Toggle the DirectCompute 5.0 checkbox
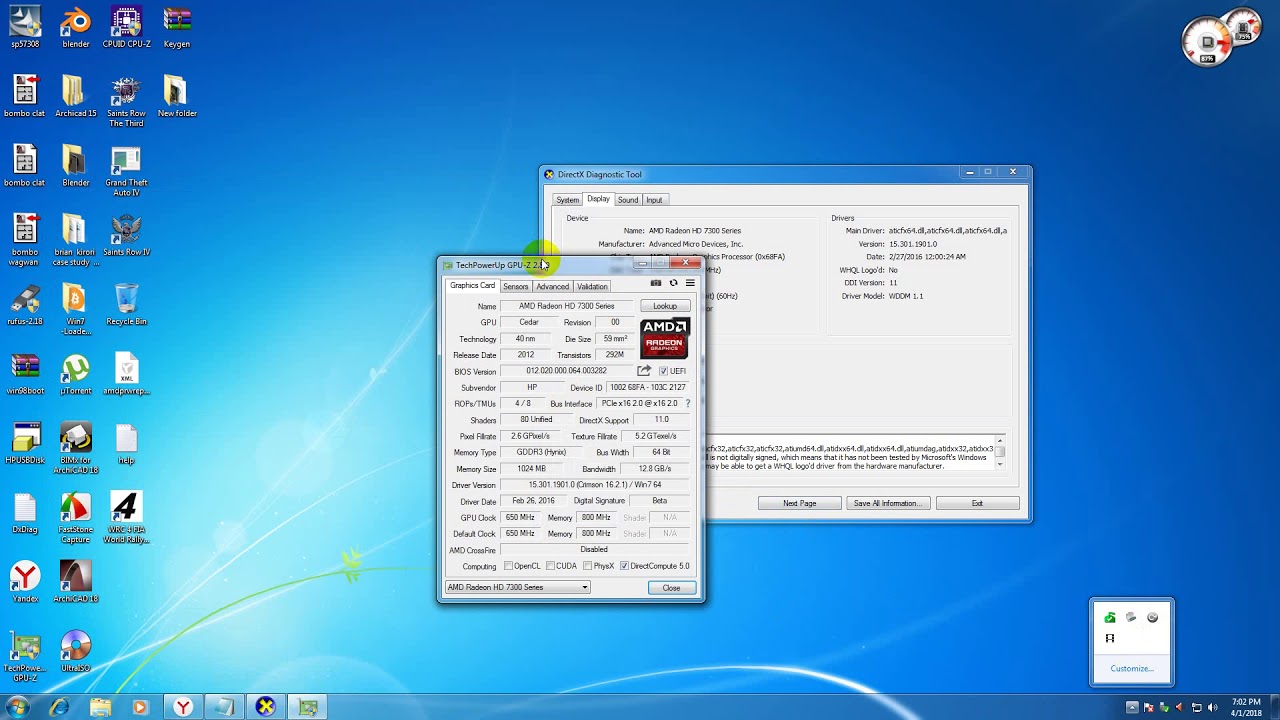Viewport: 1280px width, 720px height. 624,566
